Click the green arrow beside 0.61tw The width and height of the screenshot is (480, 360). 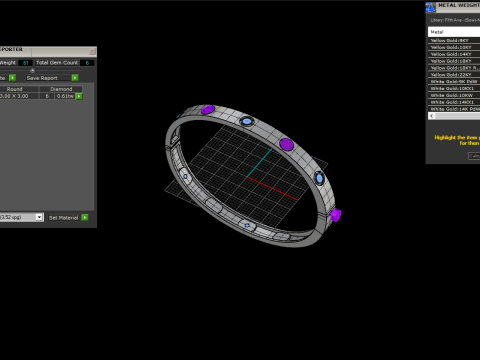tap(79, 96)
